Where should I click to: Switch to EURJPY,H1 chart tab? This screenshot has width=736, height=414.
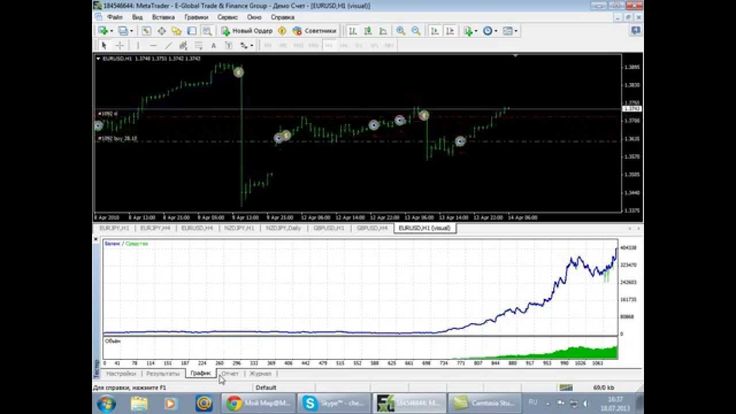click(114, 228)
